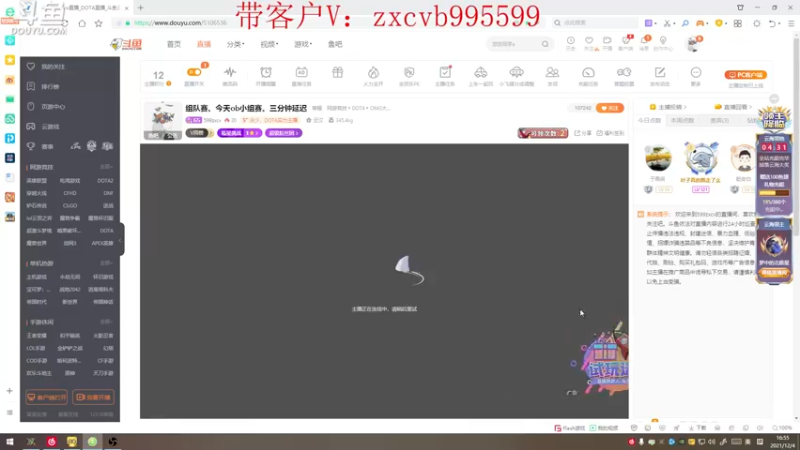This screenshot has width=800, height=450.
Task: Open the 主播投稿 link with chevron
Action: tap(668, 107)
